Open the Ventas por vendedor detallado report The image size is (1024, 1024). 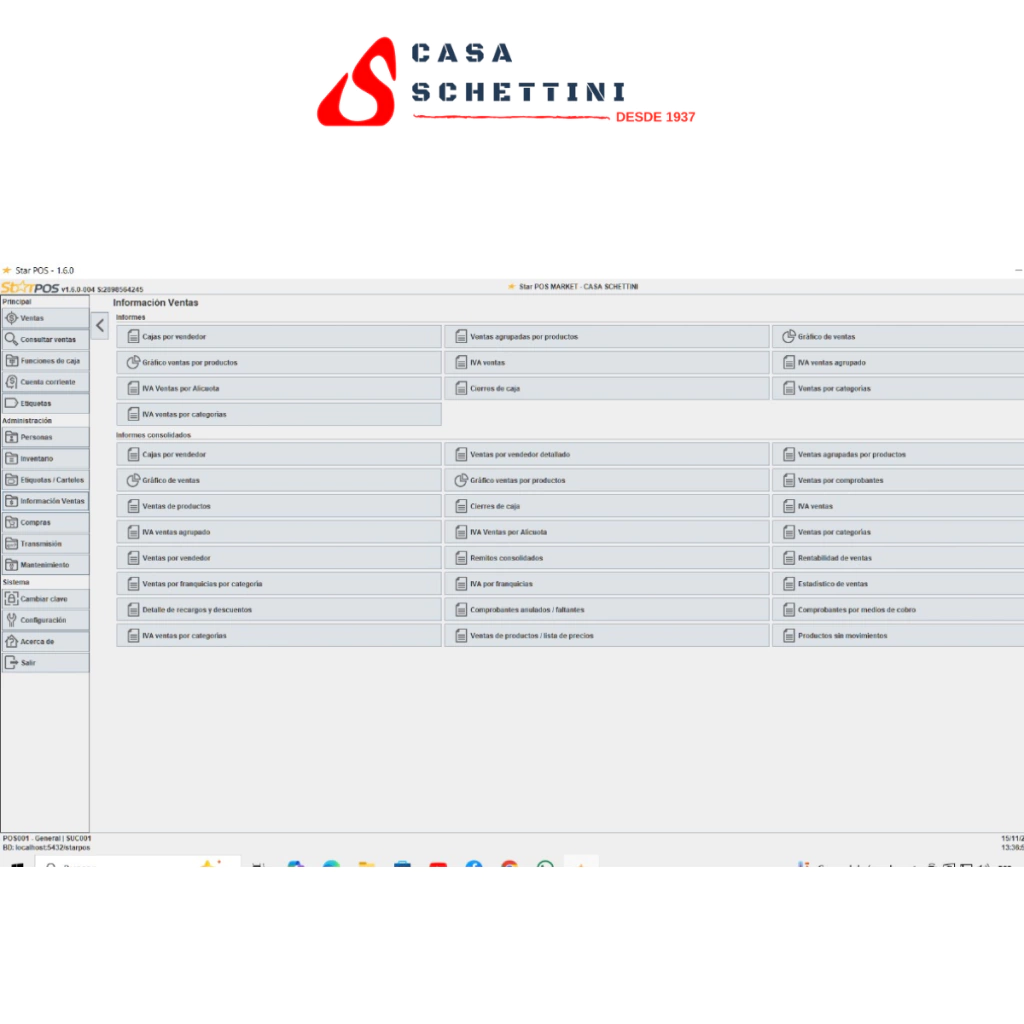(520, 455)
